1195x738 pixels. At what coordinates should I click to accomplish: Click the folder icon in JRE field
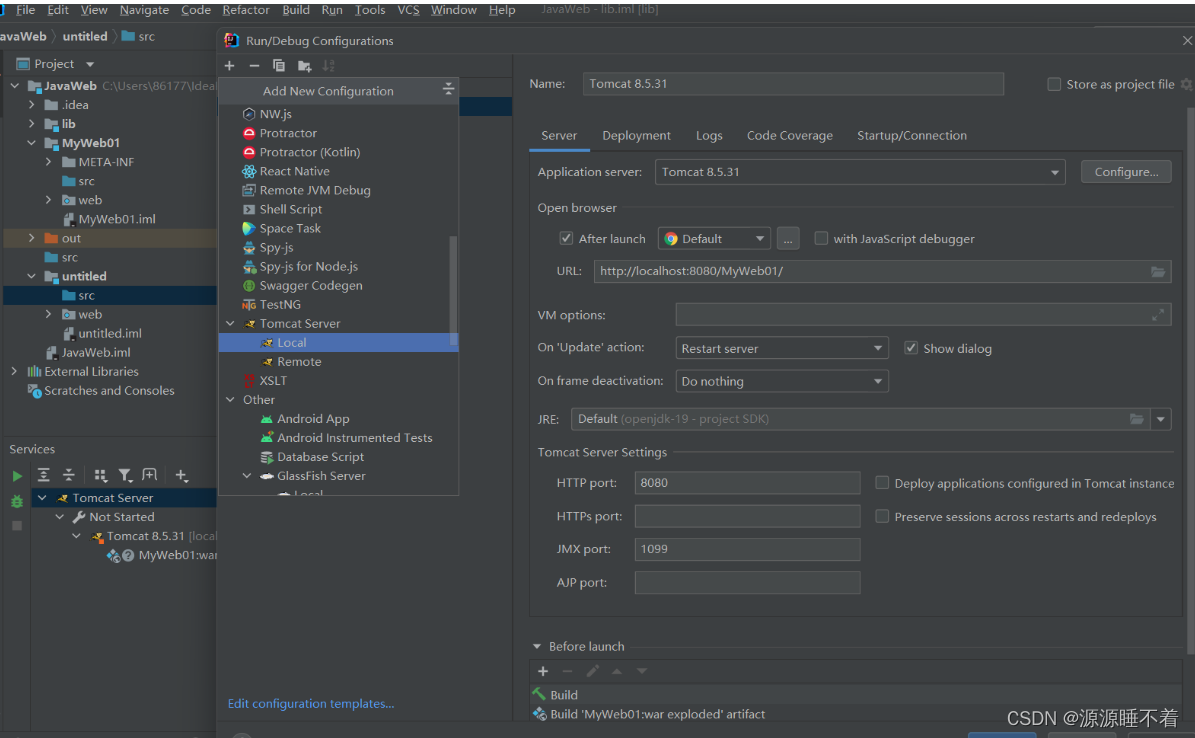[x=1136, y=419]
